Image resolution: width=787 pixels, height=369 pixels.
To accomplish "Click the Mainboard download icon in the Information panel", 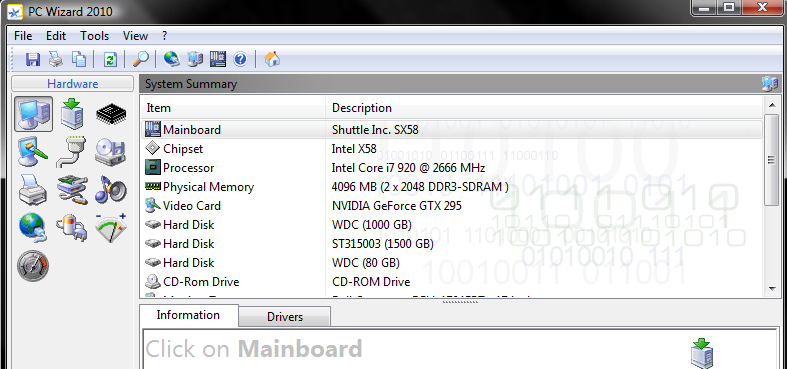I will coord(702,353).
